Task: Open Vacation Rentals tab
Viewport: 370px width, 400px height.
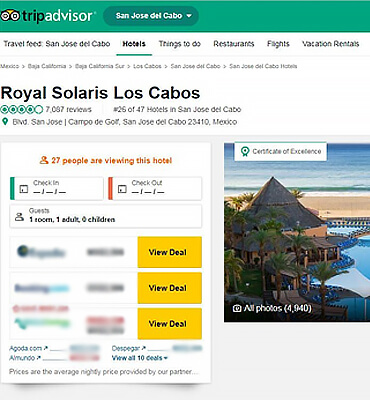Action: pyautogui.click(x=330, y=44)
